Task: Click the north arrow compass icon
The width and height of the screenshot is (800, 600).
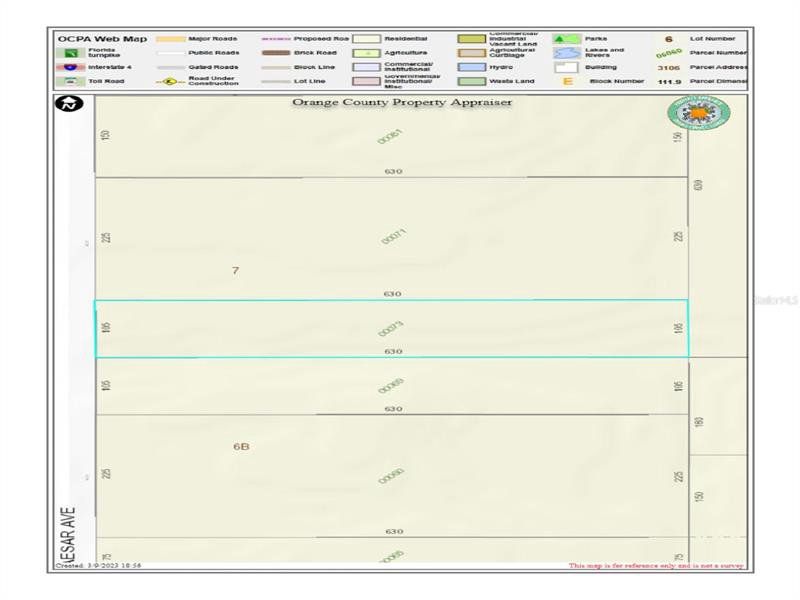Action: pyautogui.click(x=69, y=104)
